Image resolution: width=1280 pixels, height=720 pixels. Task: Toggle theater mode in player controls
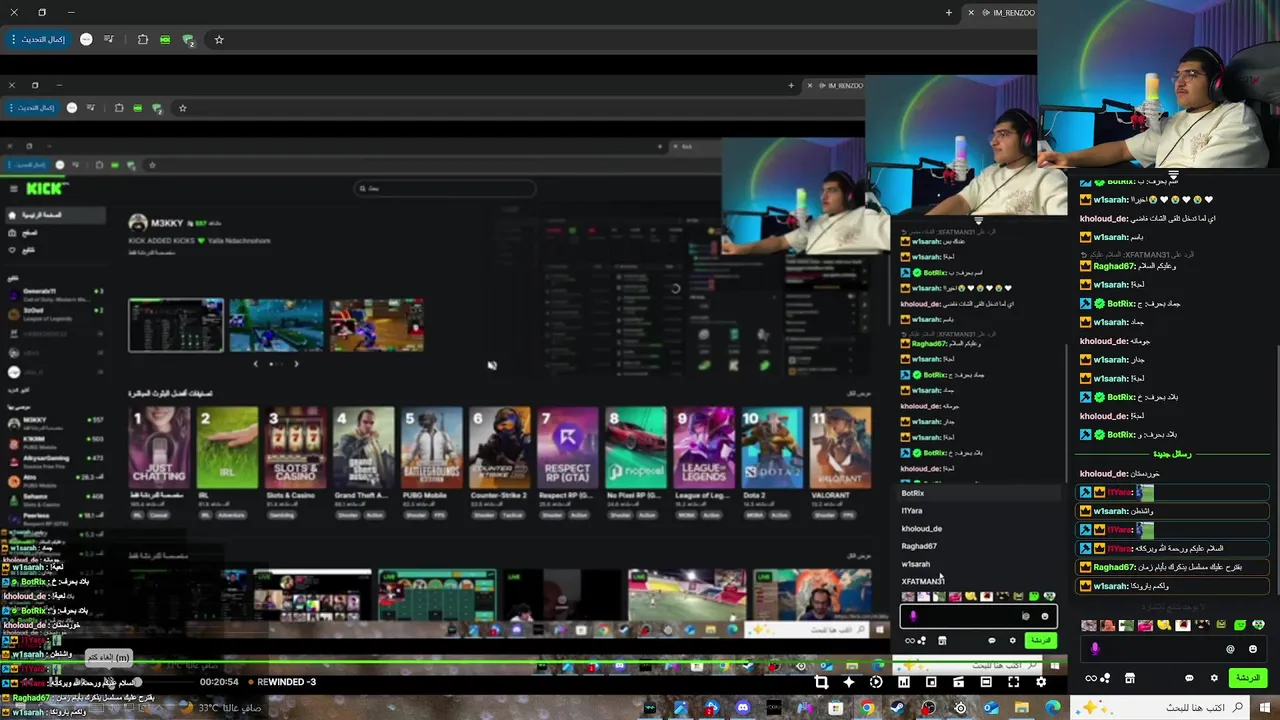point(986,682)
